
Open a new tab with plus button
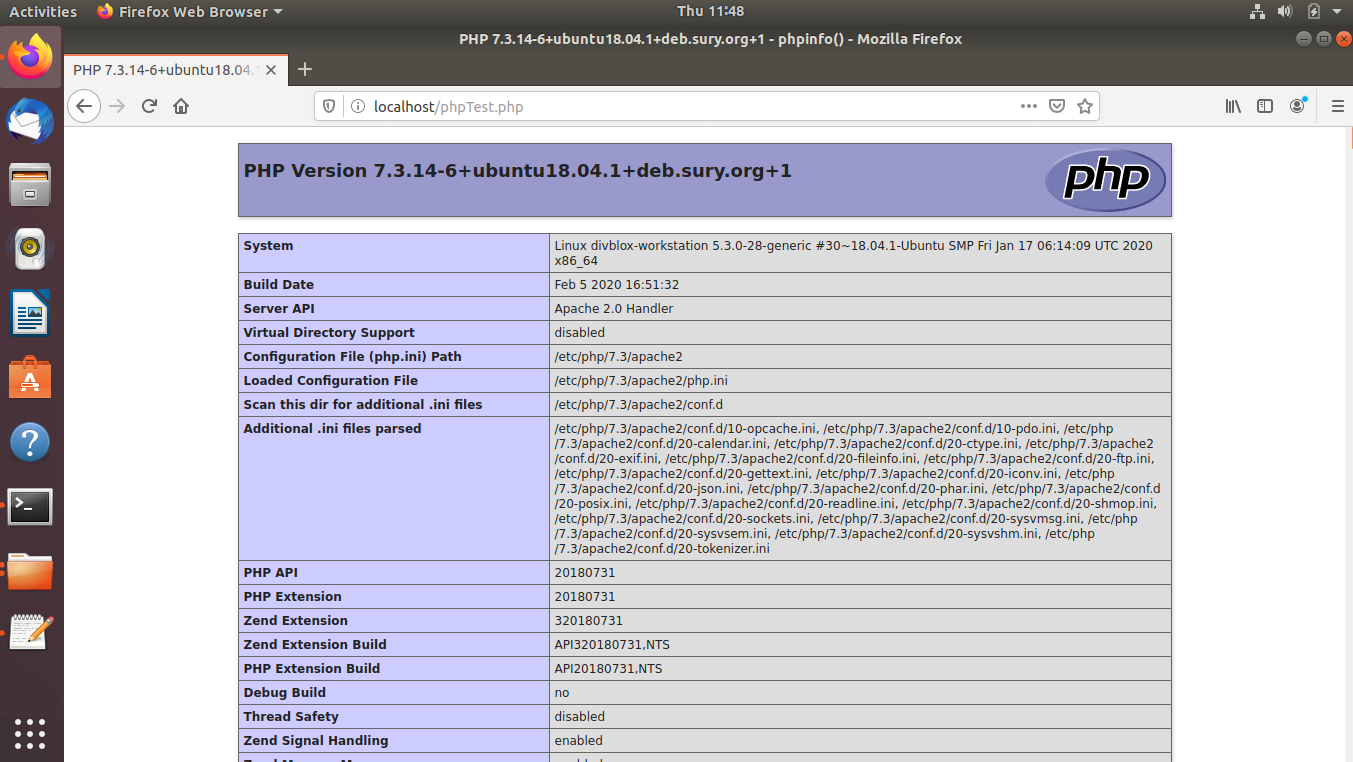(x=305, y=69)
